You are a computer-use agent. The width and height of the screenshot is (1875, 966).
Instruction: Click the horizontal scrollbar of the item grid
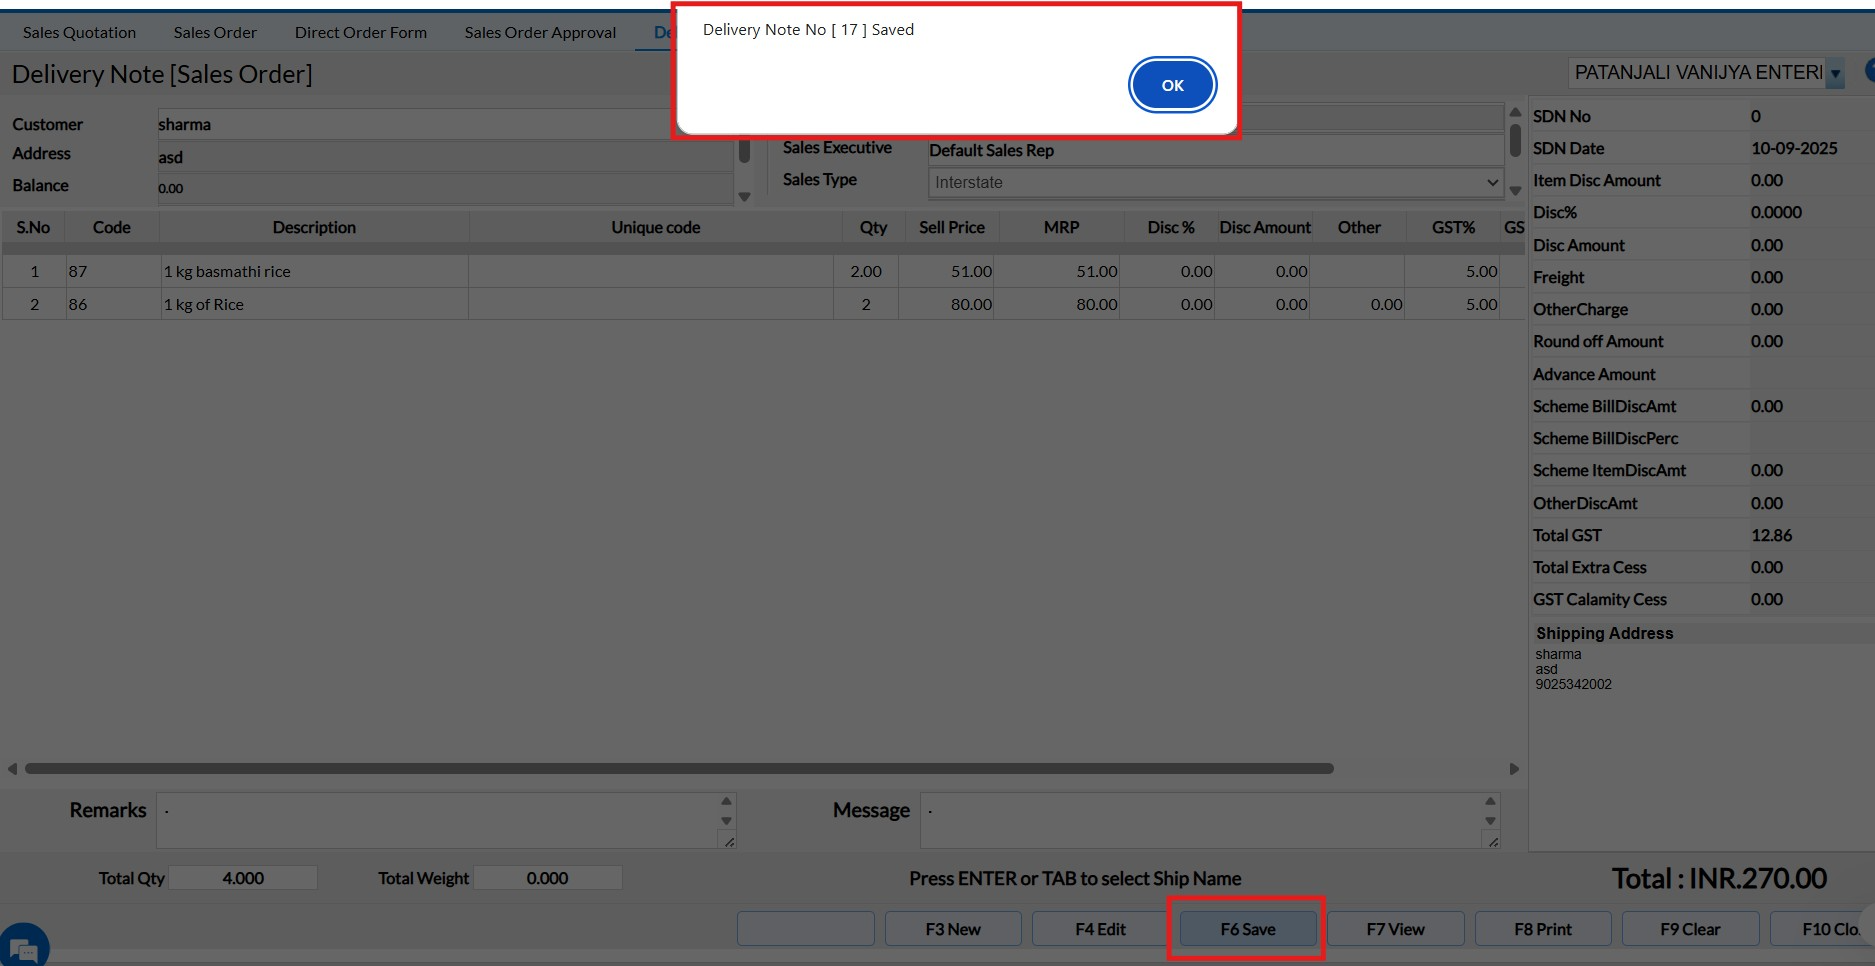tap(680, 769)
